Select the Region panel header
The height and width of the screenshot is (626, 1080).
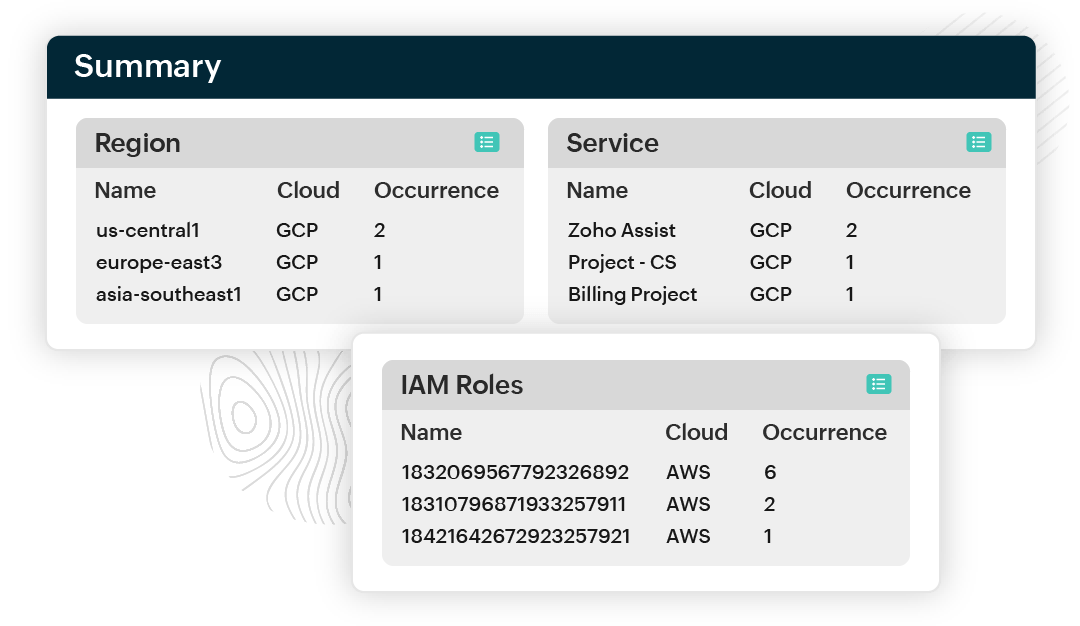[x=137, y=143]
